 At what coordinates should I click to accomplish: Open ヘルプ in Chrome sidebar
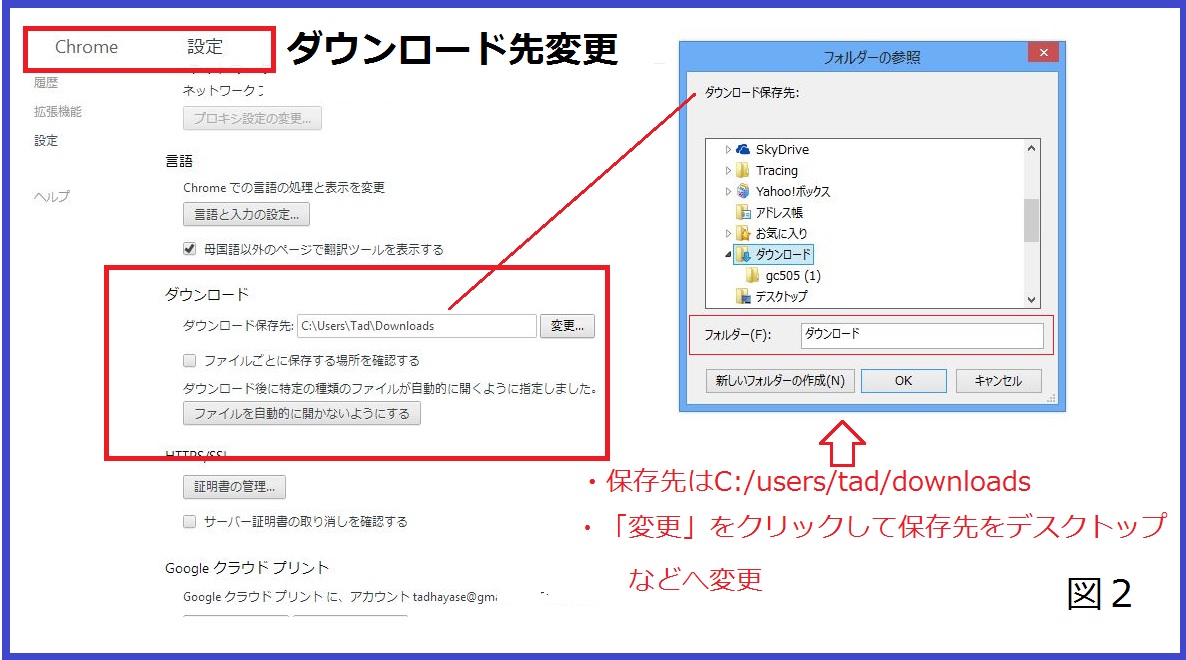(x=51, y=197)
